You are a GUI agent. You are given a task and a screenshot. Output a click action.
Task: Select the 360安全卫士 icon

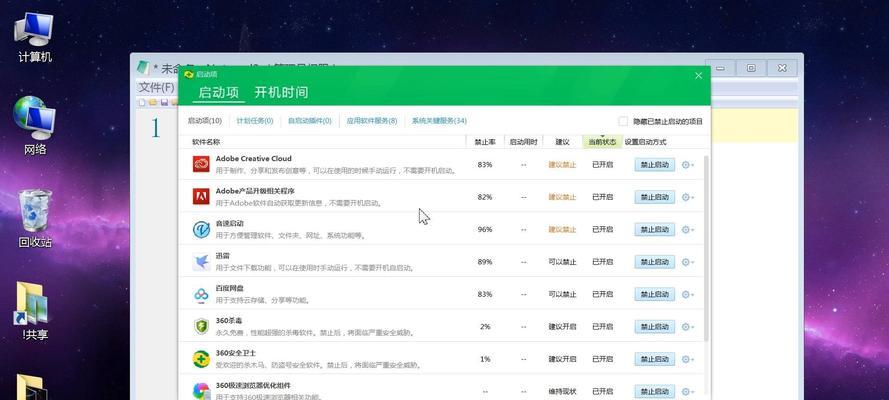[201, 359]
